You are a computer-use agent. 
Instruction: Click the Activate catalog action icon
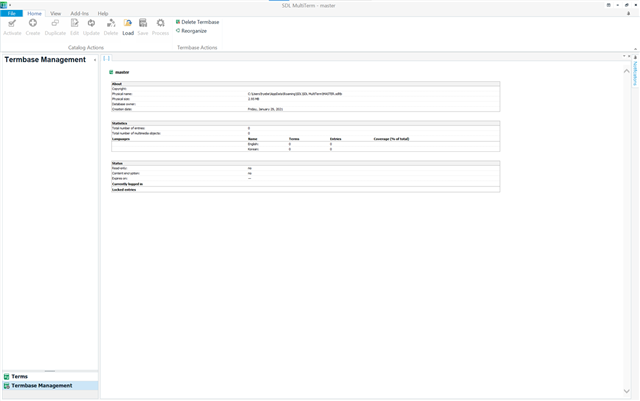12,23
